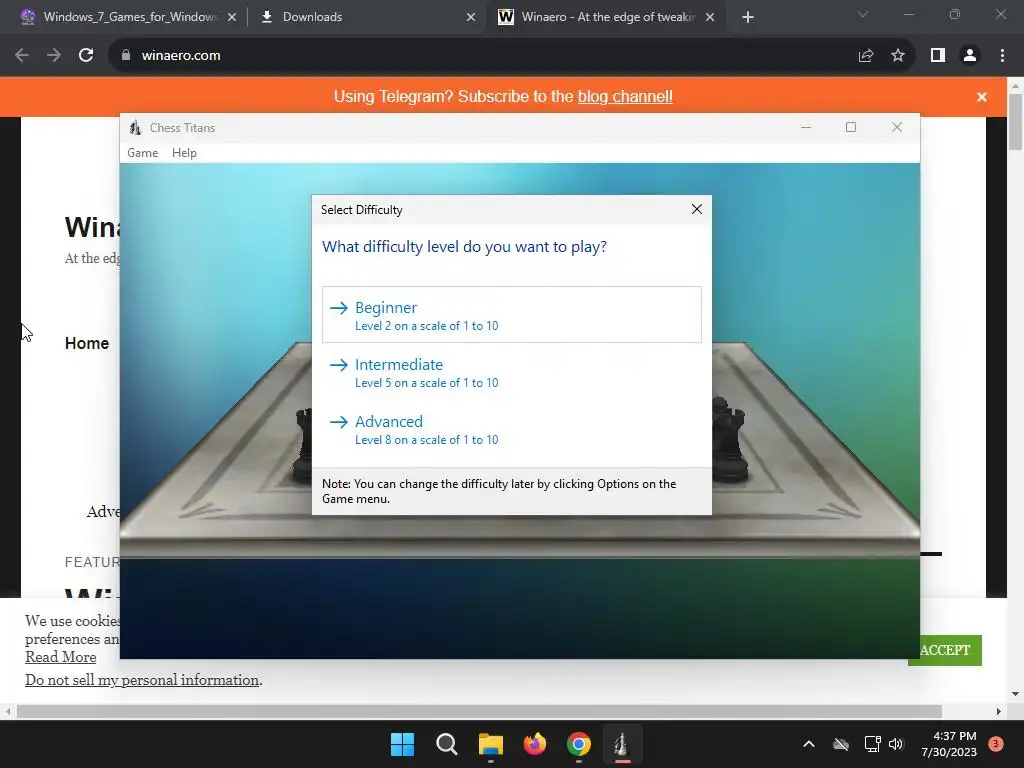1024x768 pixels.
Task: Open volume control tray icon
Action: (896, 744)
